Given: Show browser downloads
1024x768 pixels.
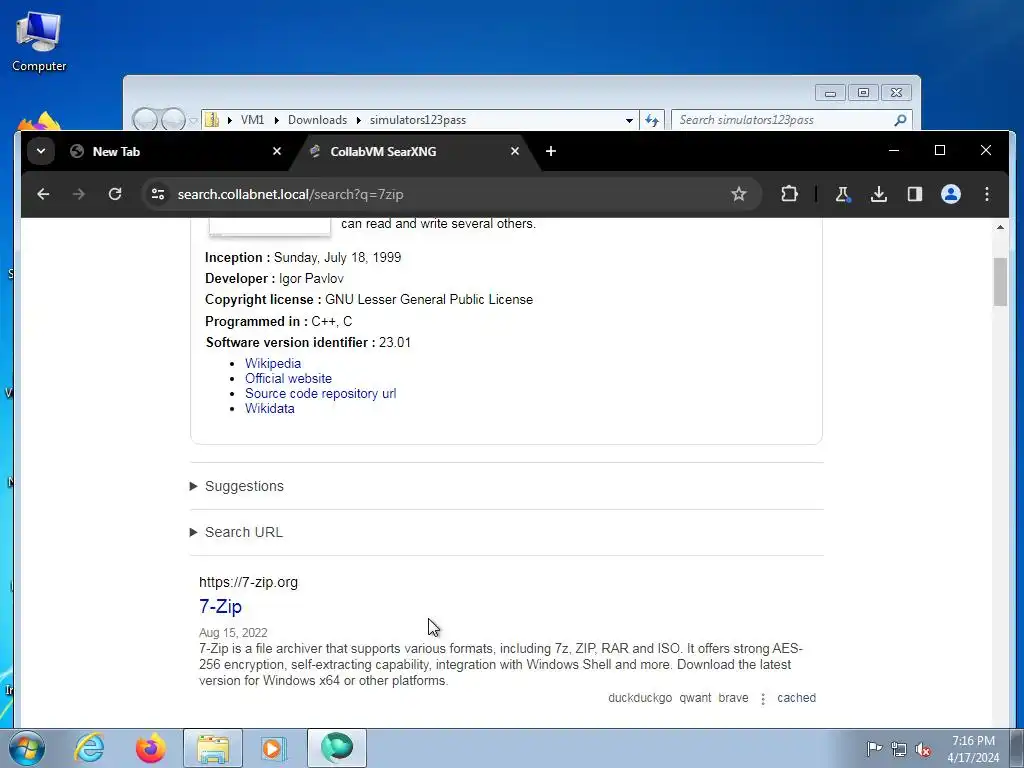Looking at the screenshot, I should (878, 194).
